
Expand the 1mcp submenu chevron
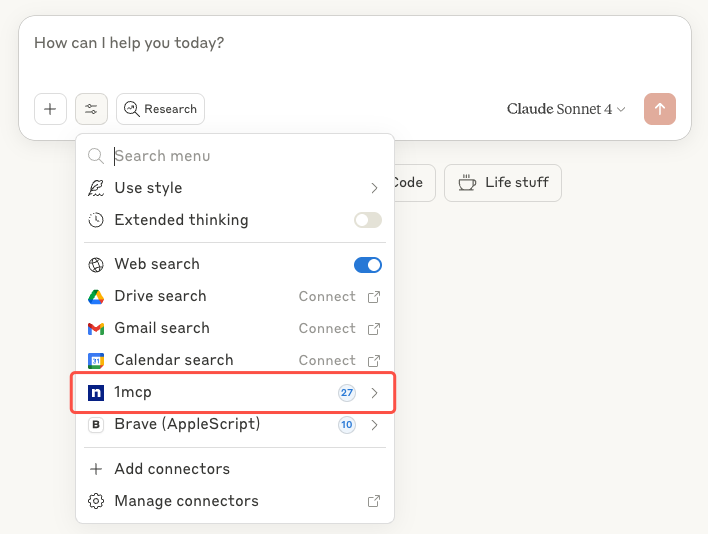click(374, 393)
